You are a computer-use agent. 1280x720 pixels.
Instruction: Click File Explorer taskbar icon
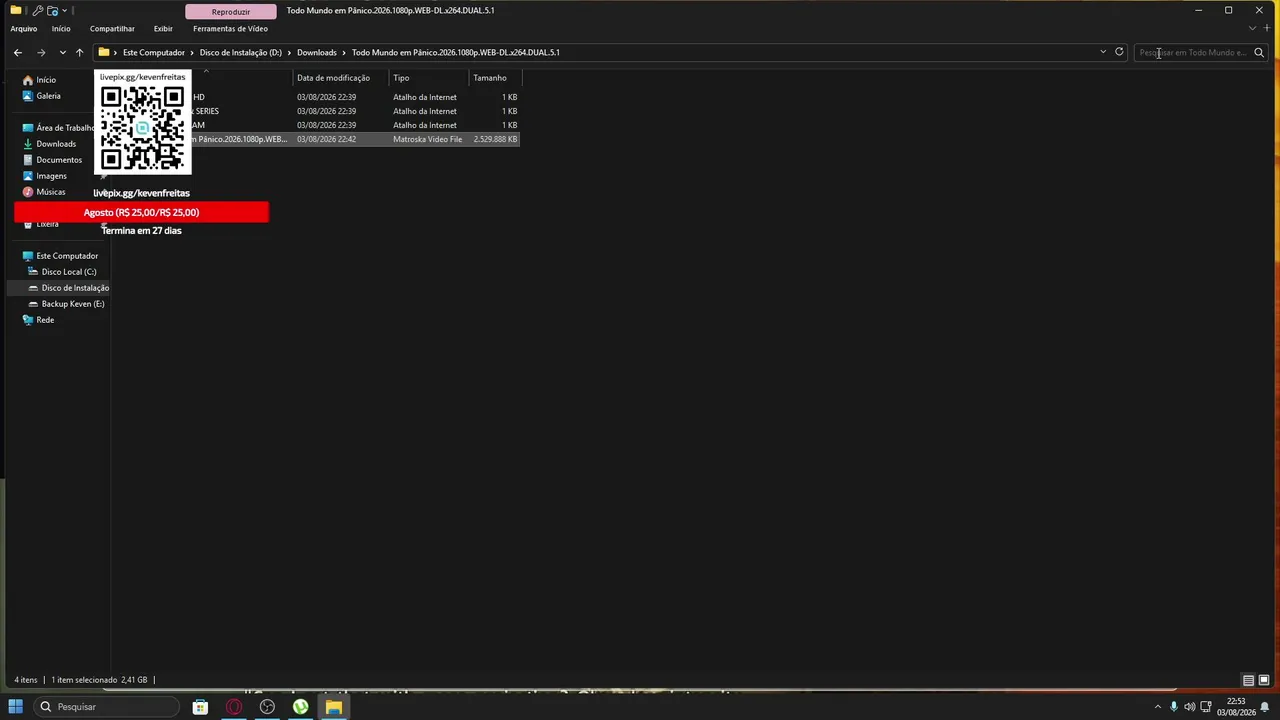point(334,707)
